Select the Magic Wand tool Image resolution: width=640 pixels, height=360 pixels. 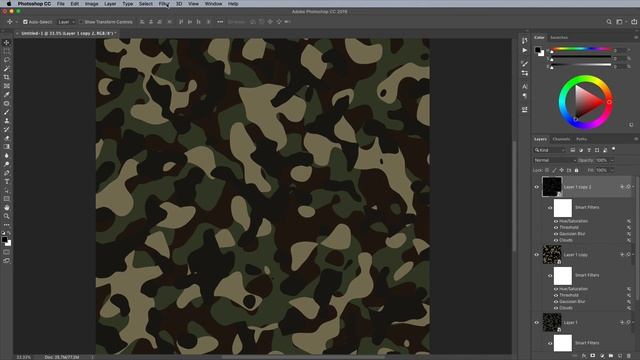pos(7,69)
